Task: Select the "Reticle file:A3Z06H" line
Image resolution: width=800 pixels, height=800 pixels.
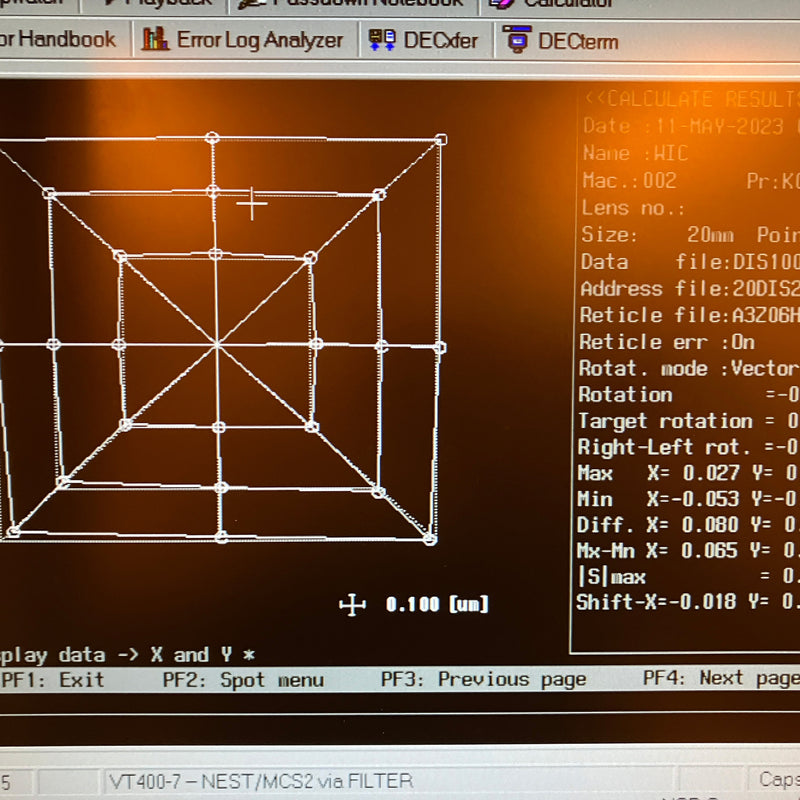Action: click(690, 315)
